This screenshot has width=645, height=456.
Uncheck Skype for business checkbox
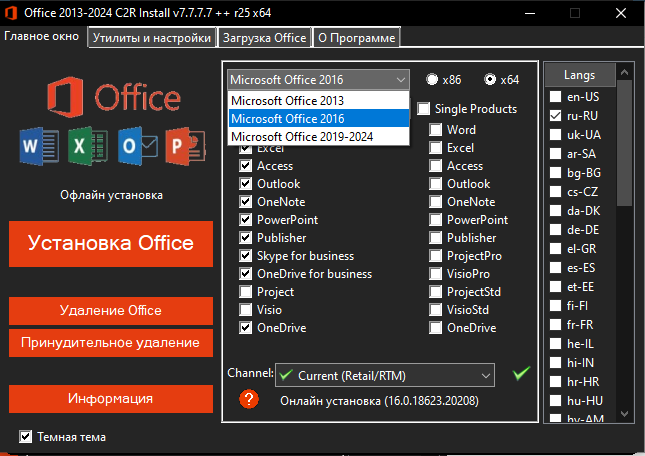pos(246,256)
